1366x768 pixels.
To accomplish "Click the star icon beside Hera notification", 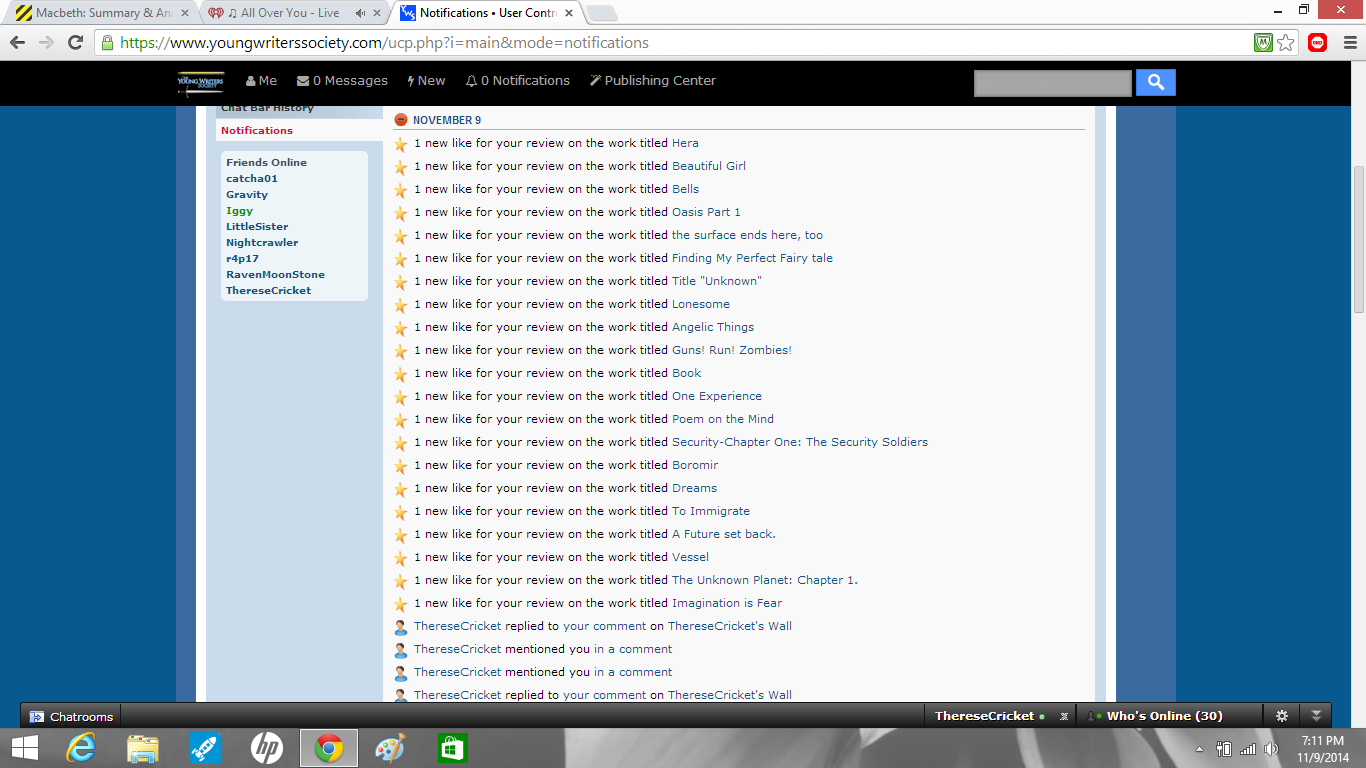I will 401,144.
